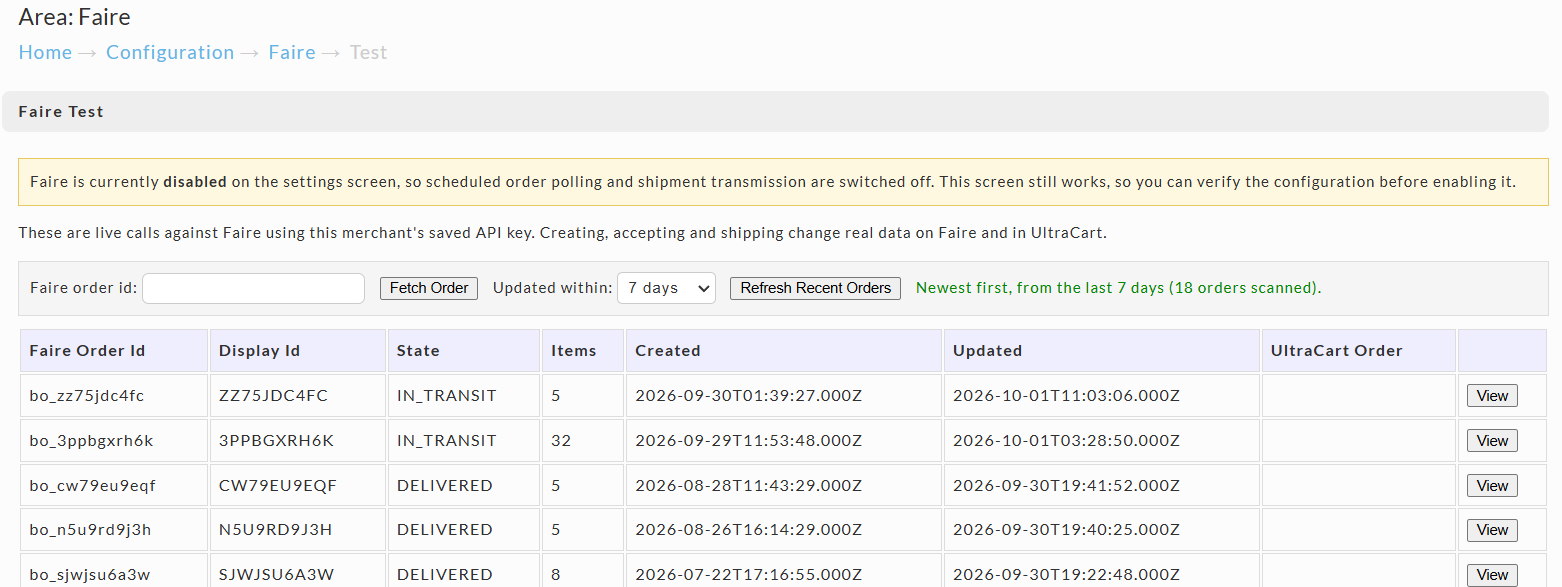Select DELIVERED state of order CW79EU9EQF
1562x587 pixels.
(x=463, y=486)
